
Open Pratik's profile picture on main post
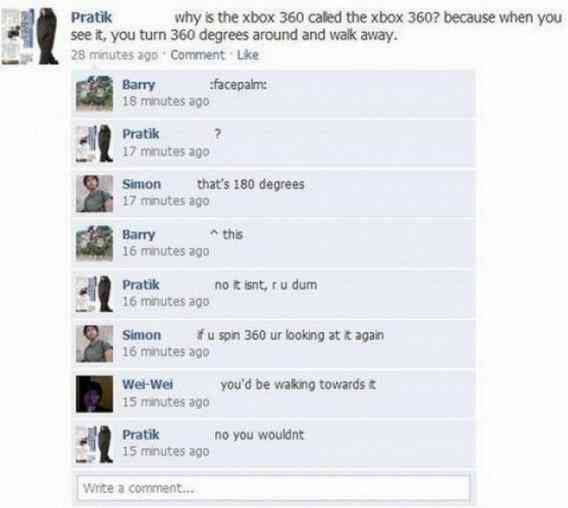(30, 36)
